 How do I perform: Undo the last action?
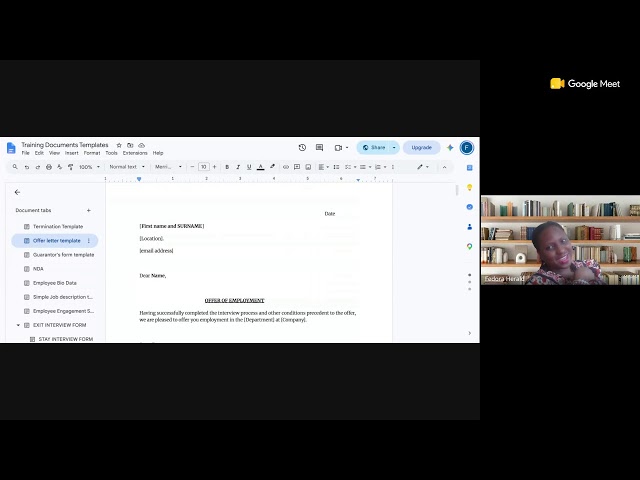click(x=27, y=167)
